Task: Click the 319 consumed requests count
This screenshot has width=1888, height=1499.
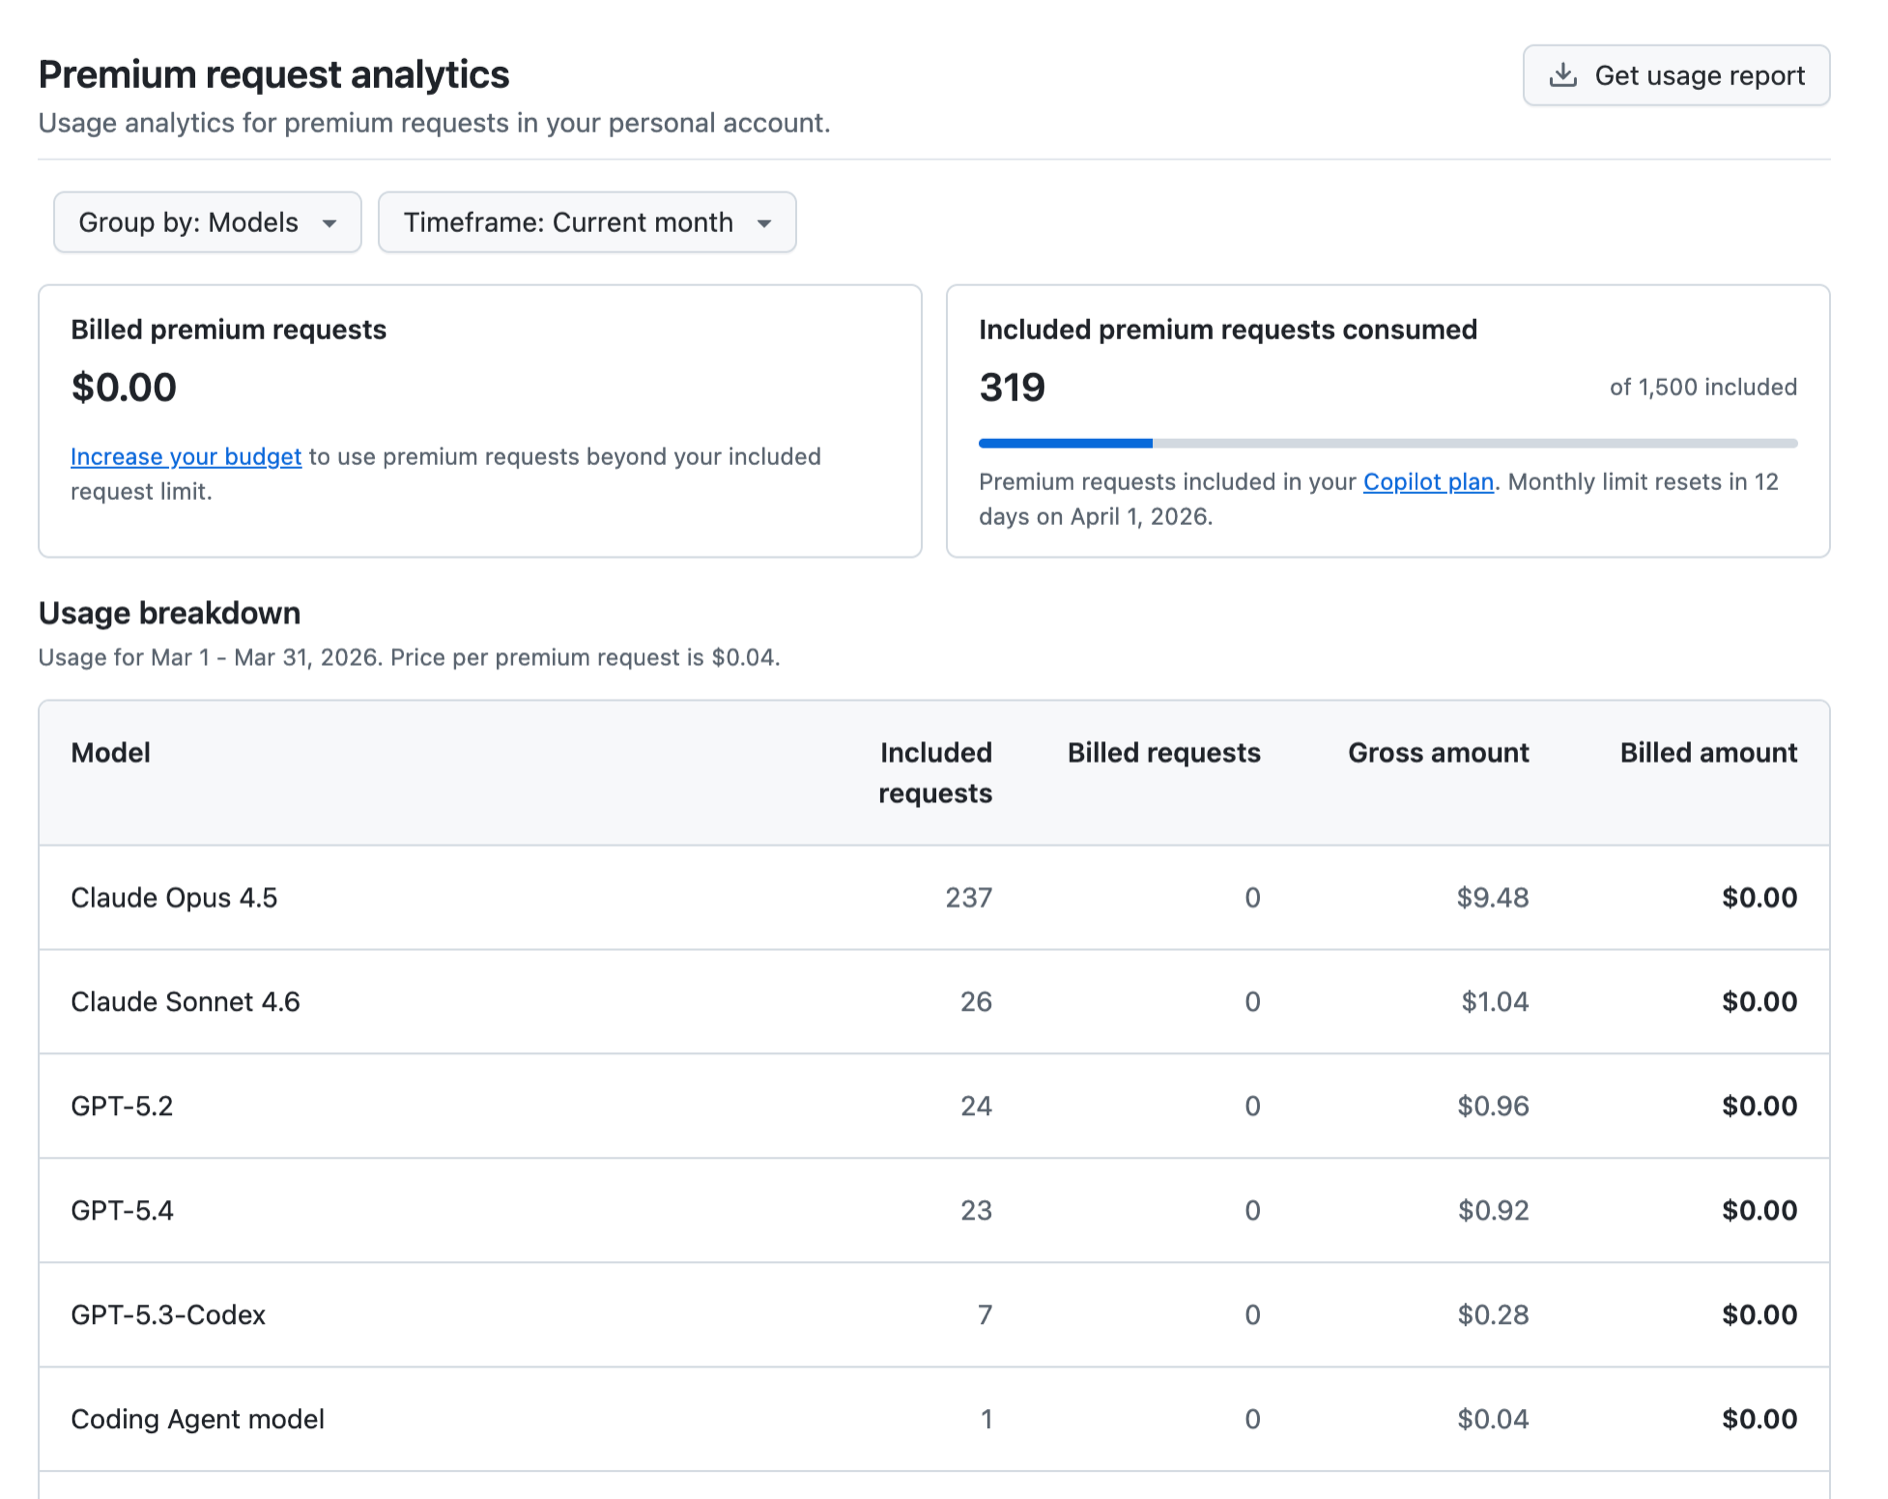Action: [1012, 388]
